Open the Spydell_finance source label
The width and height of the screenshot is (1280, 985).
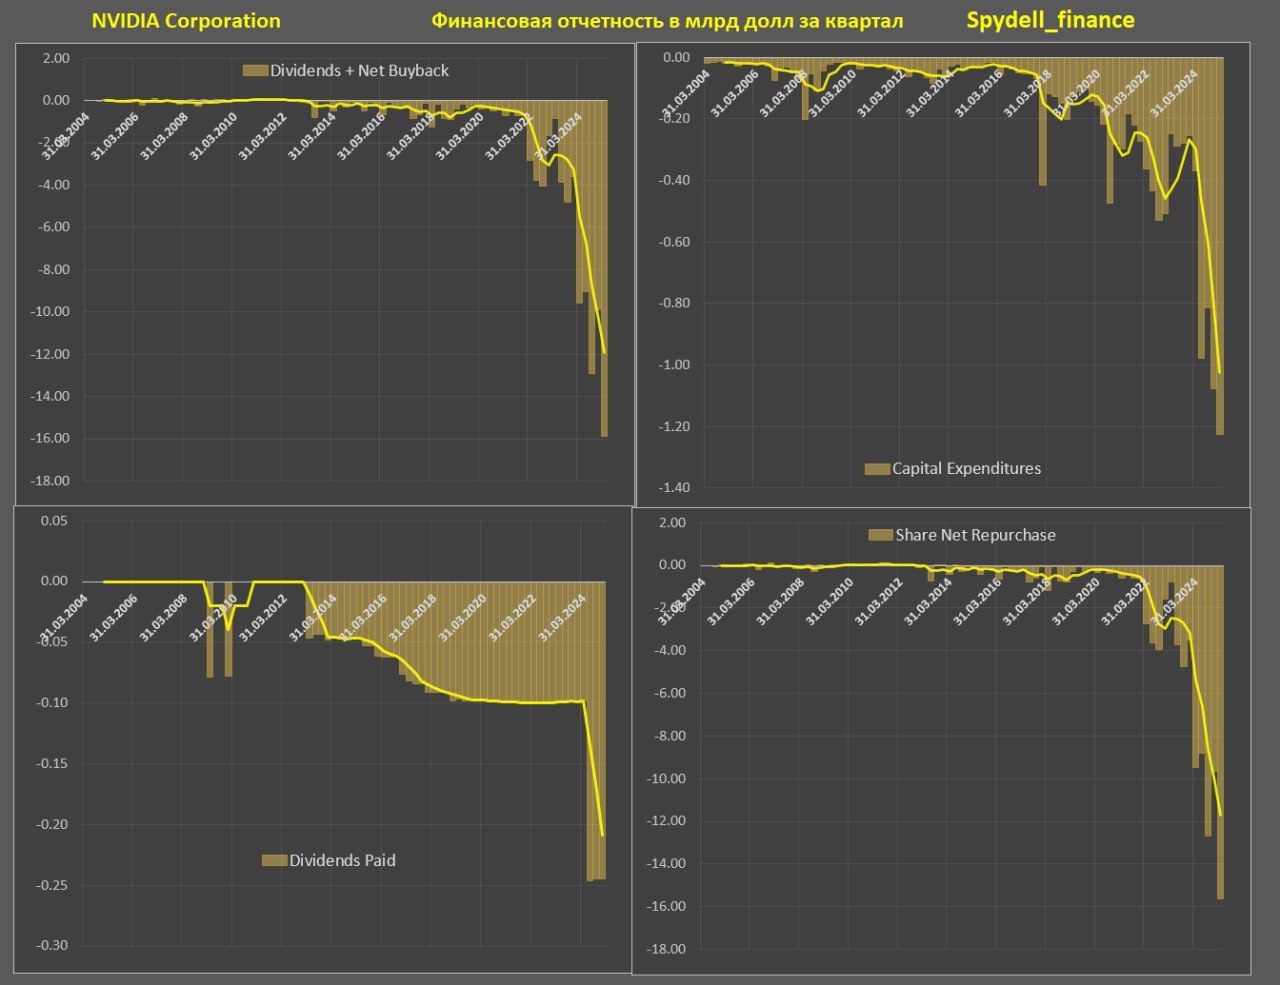click(1050, 20)
